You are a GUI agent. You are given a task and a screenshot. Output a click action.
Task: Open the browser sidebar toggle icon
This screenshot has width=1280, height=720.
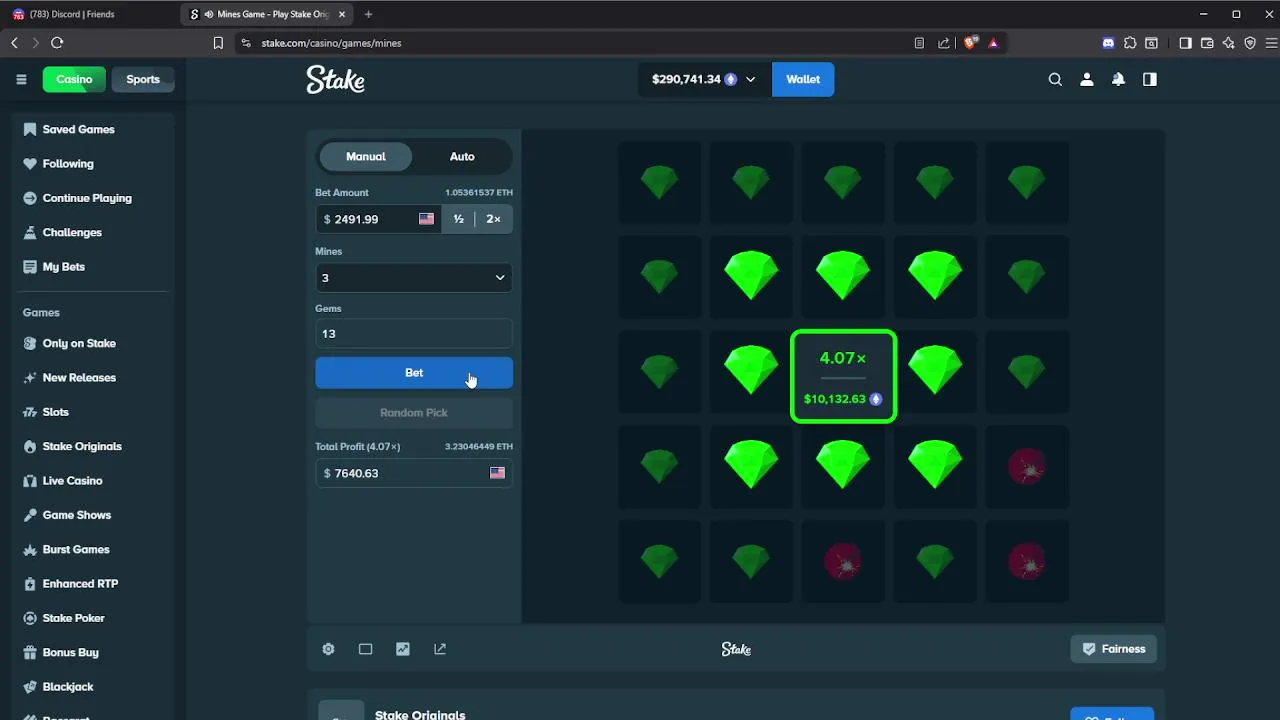point(1185,43)
